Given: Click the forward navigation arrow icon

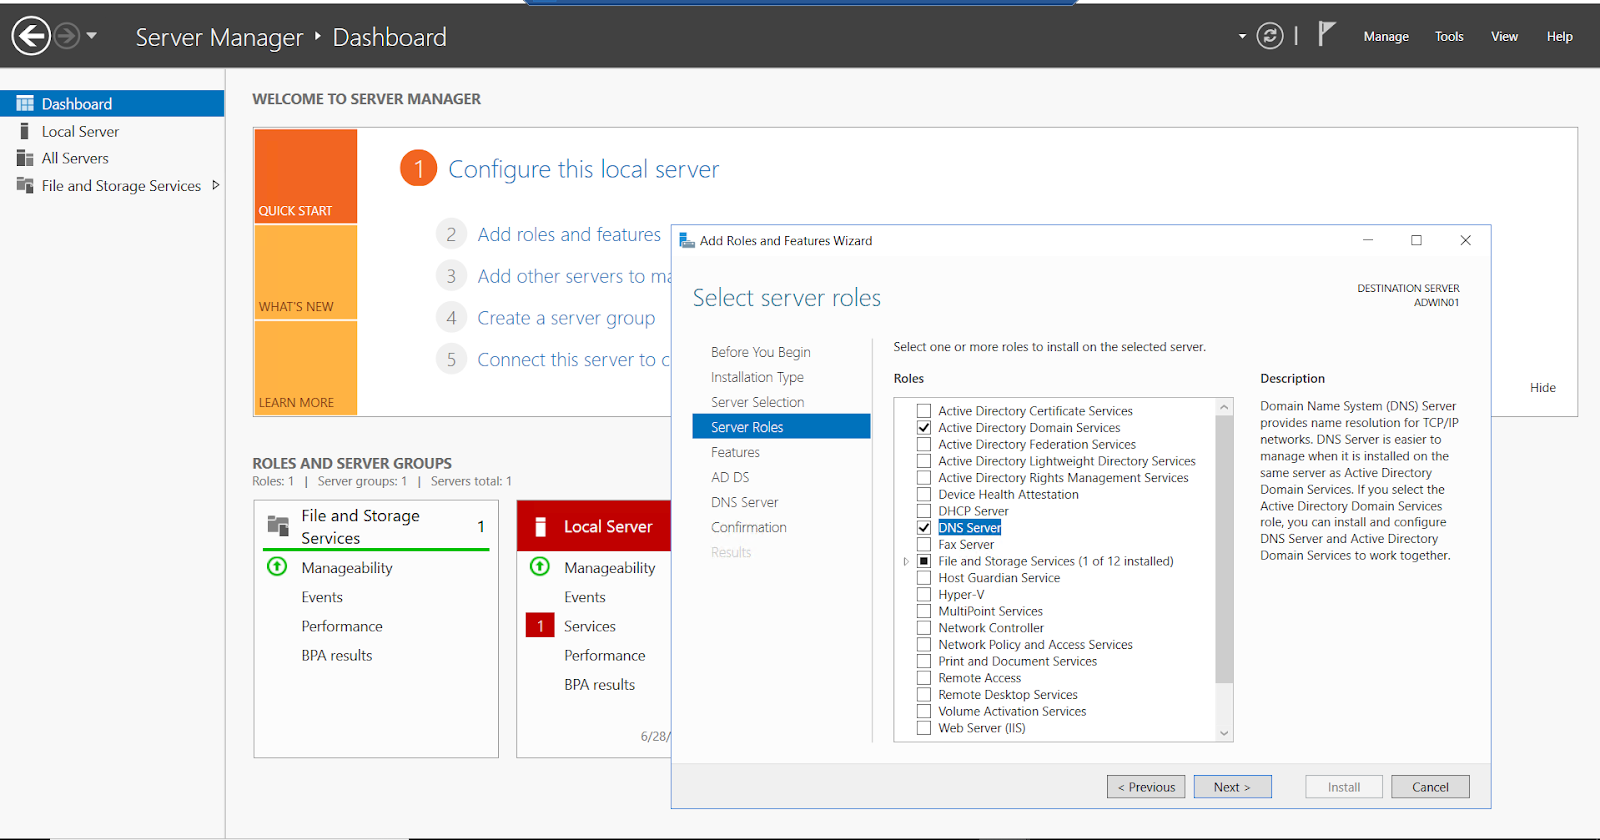Looking at the screenshot, I should (x=66, y=36).
